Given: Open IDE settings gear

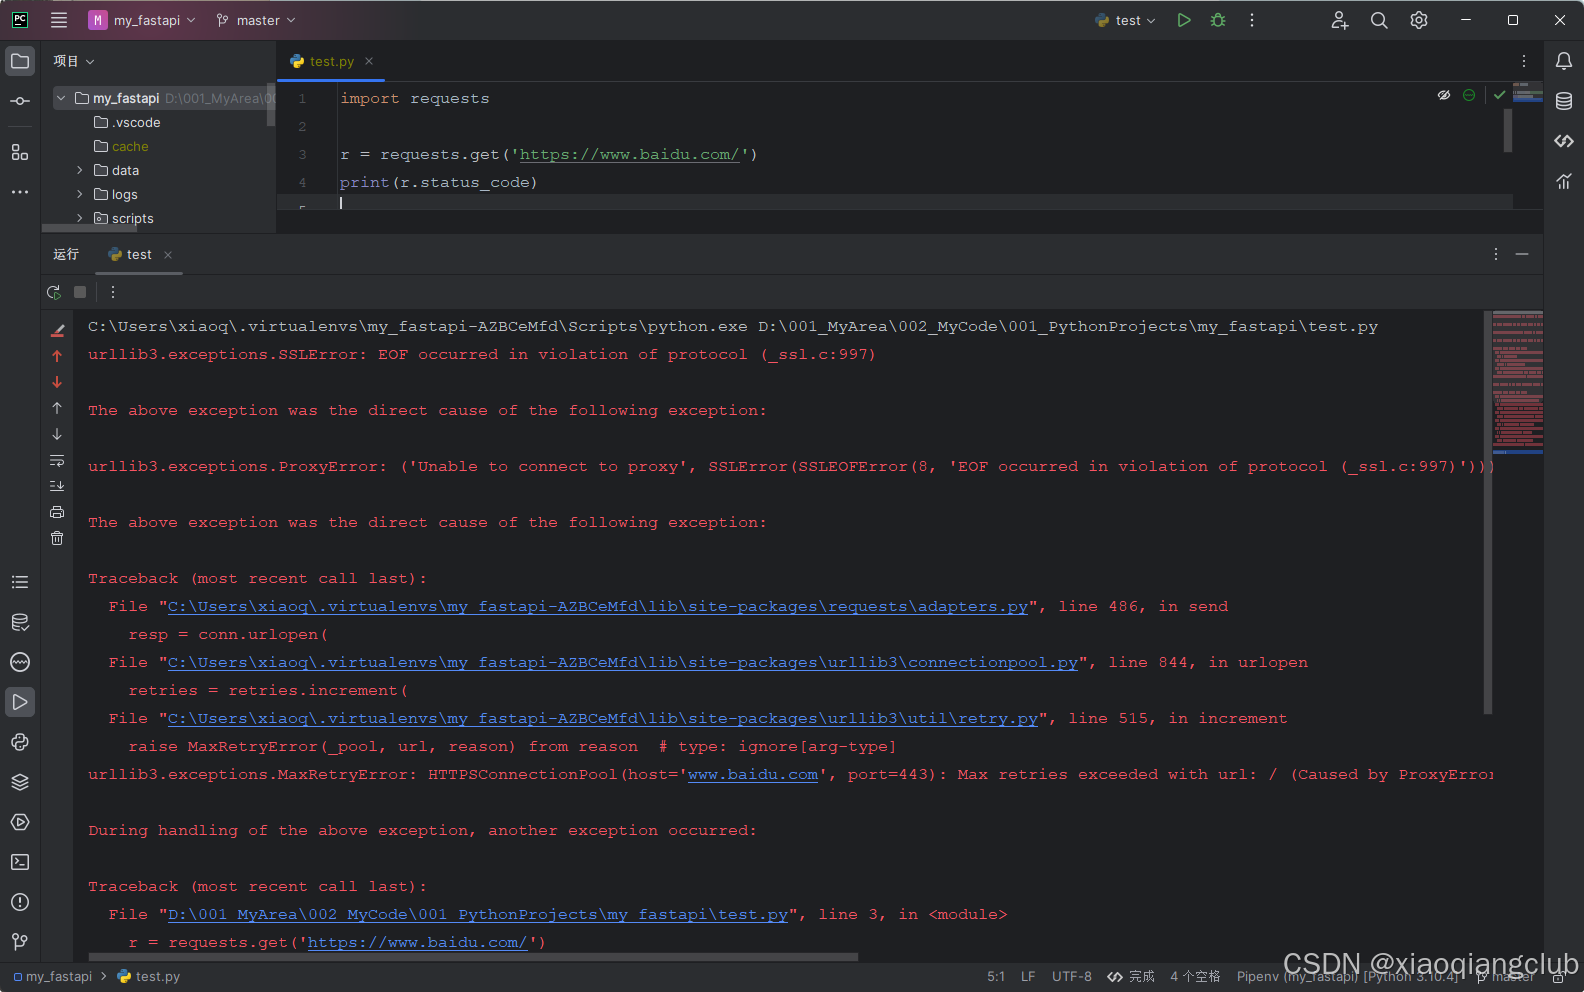Looking at the screenshot, I should click(1419, 20).
